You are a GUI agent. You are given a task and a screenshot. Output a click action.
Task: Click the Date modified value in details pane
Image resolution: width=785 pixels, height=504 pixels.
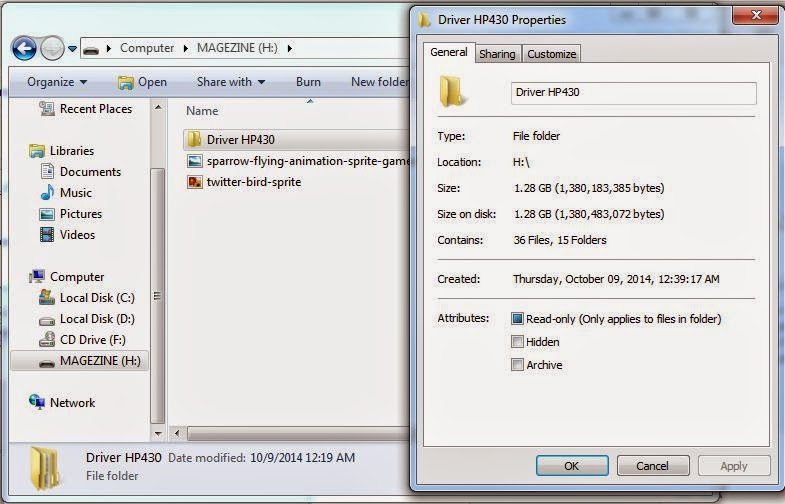302,457
